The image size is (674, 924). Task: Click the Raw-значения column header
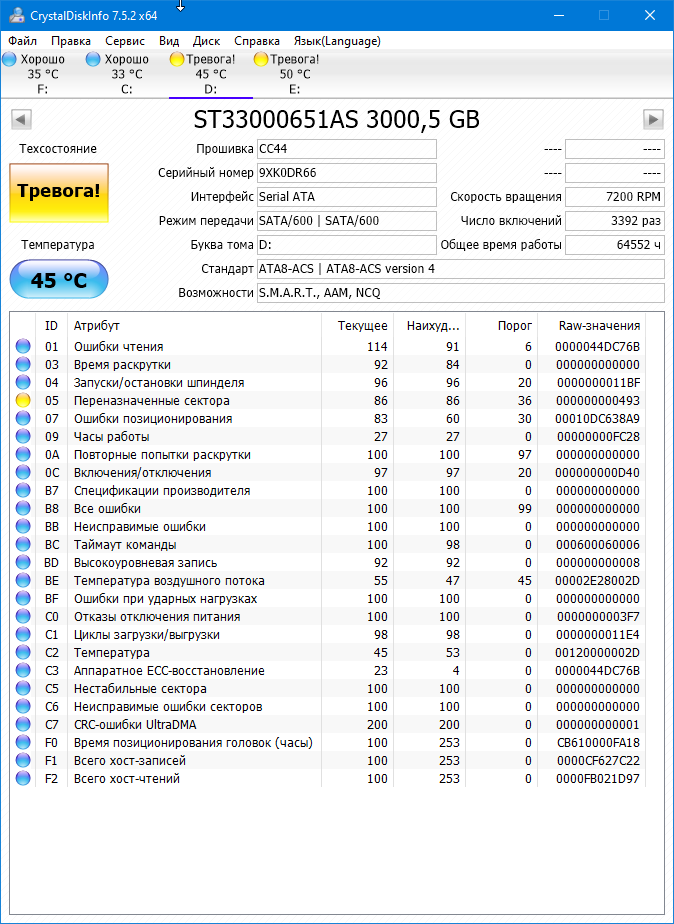(x=598, y=326)
